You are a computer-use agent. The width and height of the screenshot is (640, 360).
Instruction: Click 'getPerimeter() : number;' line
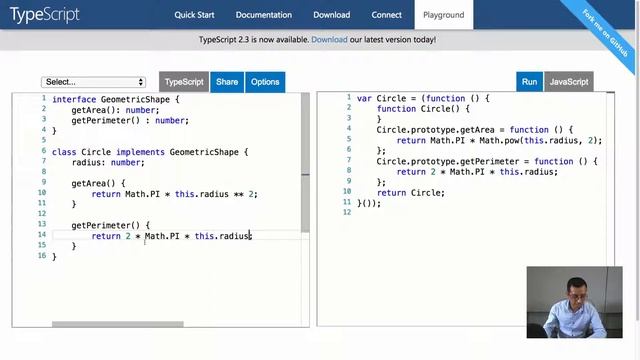pos(130,121)
